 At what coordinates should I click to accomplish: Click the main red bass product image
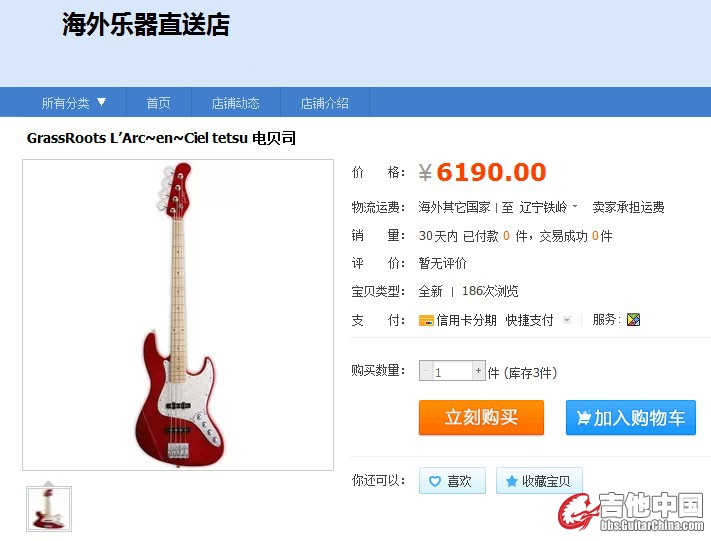tap(178, 315)
